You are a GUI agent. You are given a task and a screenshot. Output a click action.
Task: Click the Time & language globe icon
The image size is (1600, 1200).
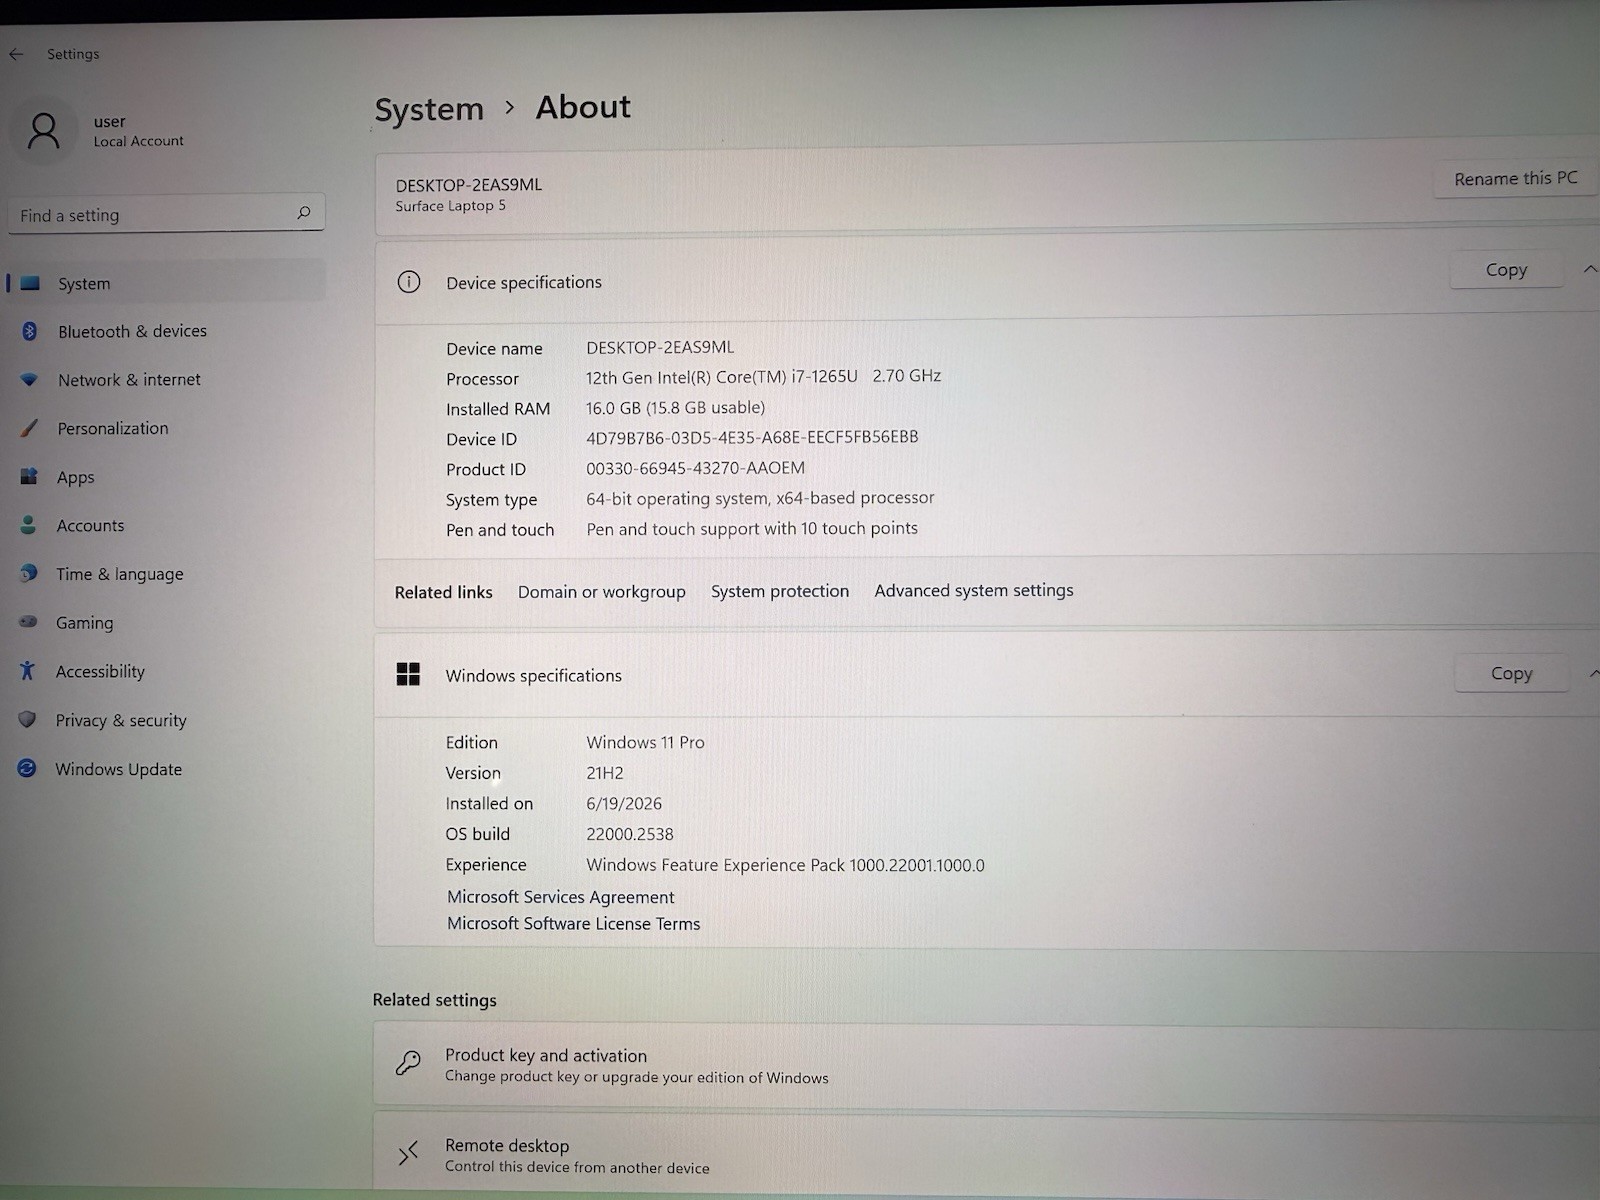(28, 573)
